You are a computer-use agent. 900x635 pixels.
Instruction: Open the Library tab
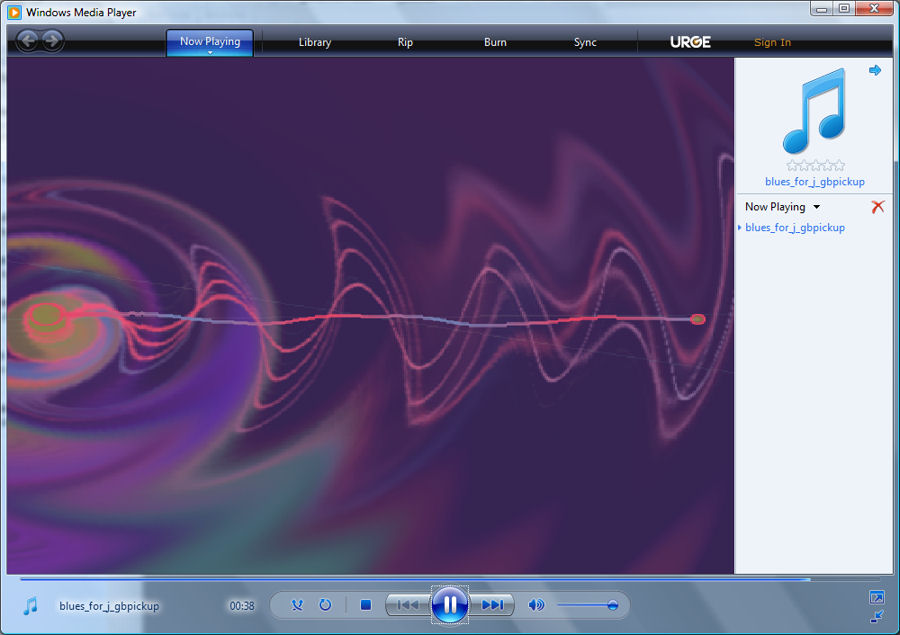[315, 42]
